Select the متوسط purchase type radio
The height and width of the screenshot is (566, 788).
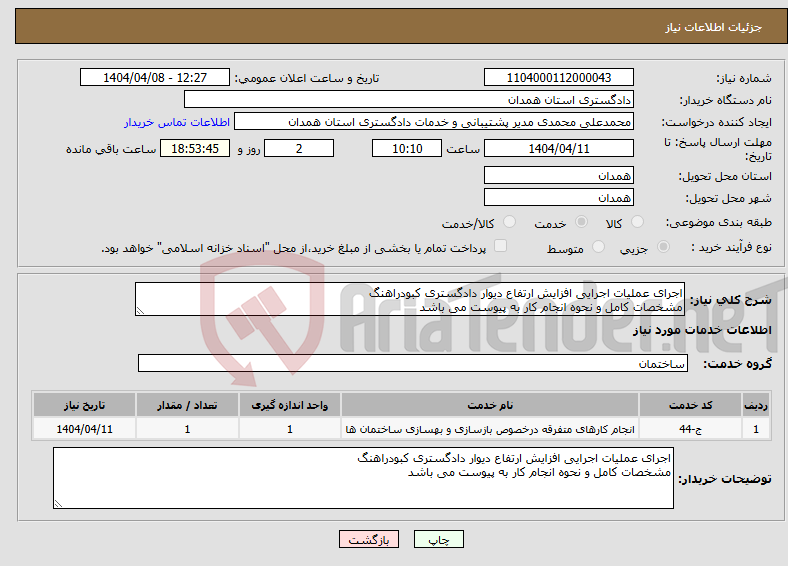pyautogui.click(x=598, y=246)
